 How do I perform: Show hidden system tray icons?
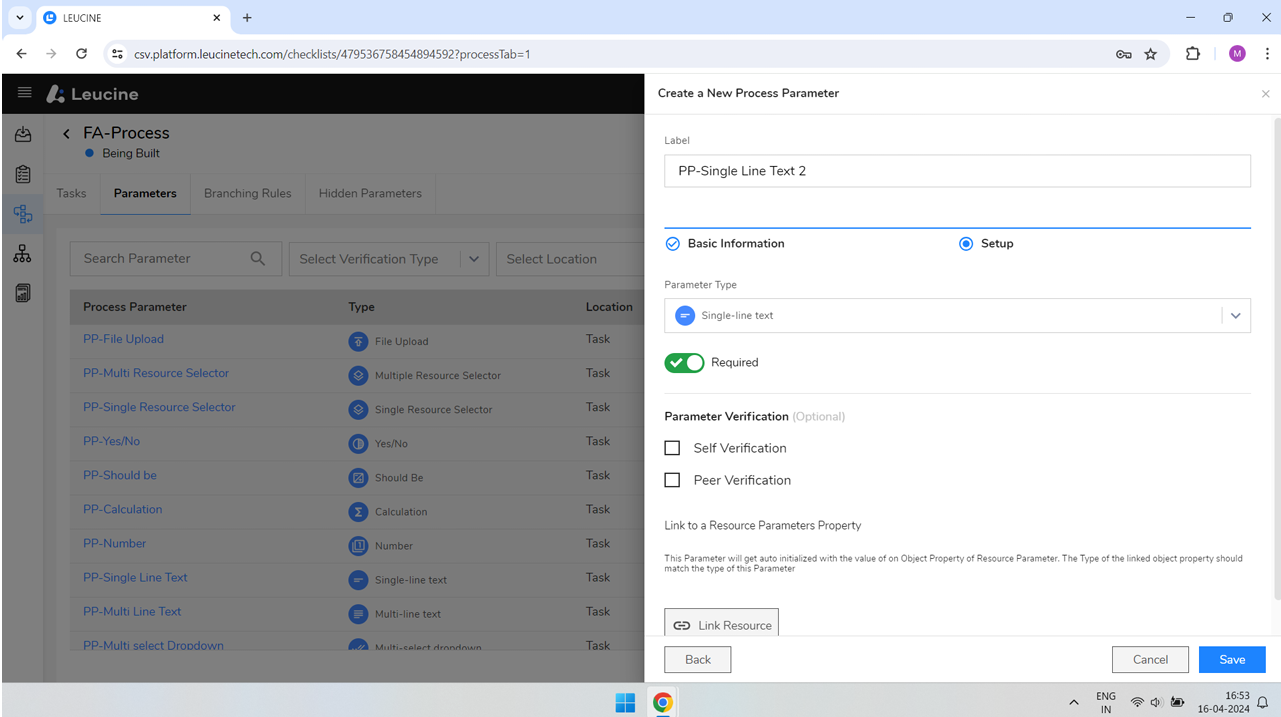tap(1074, 703)
